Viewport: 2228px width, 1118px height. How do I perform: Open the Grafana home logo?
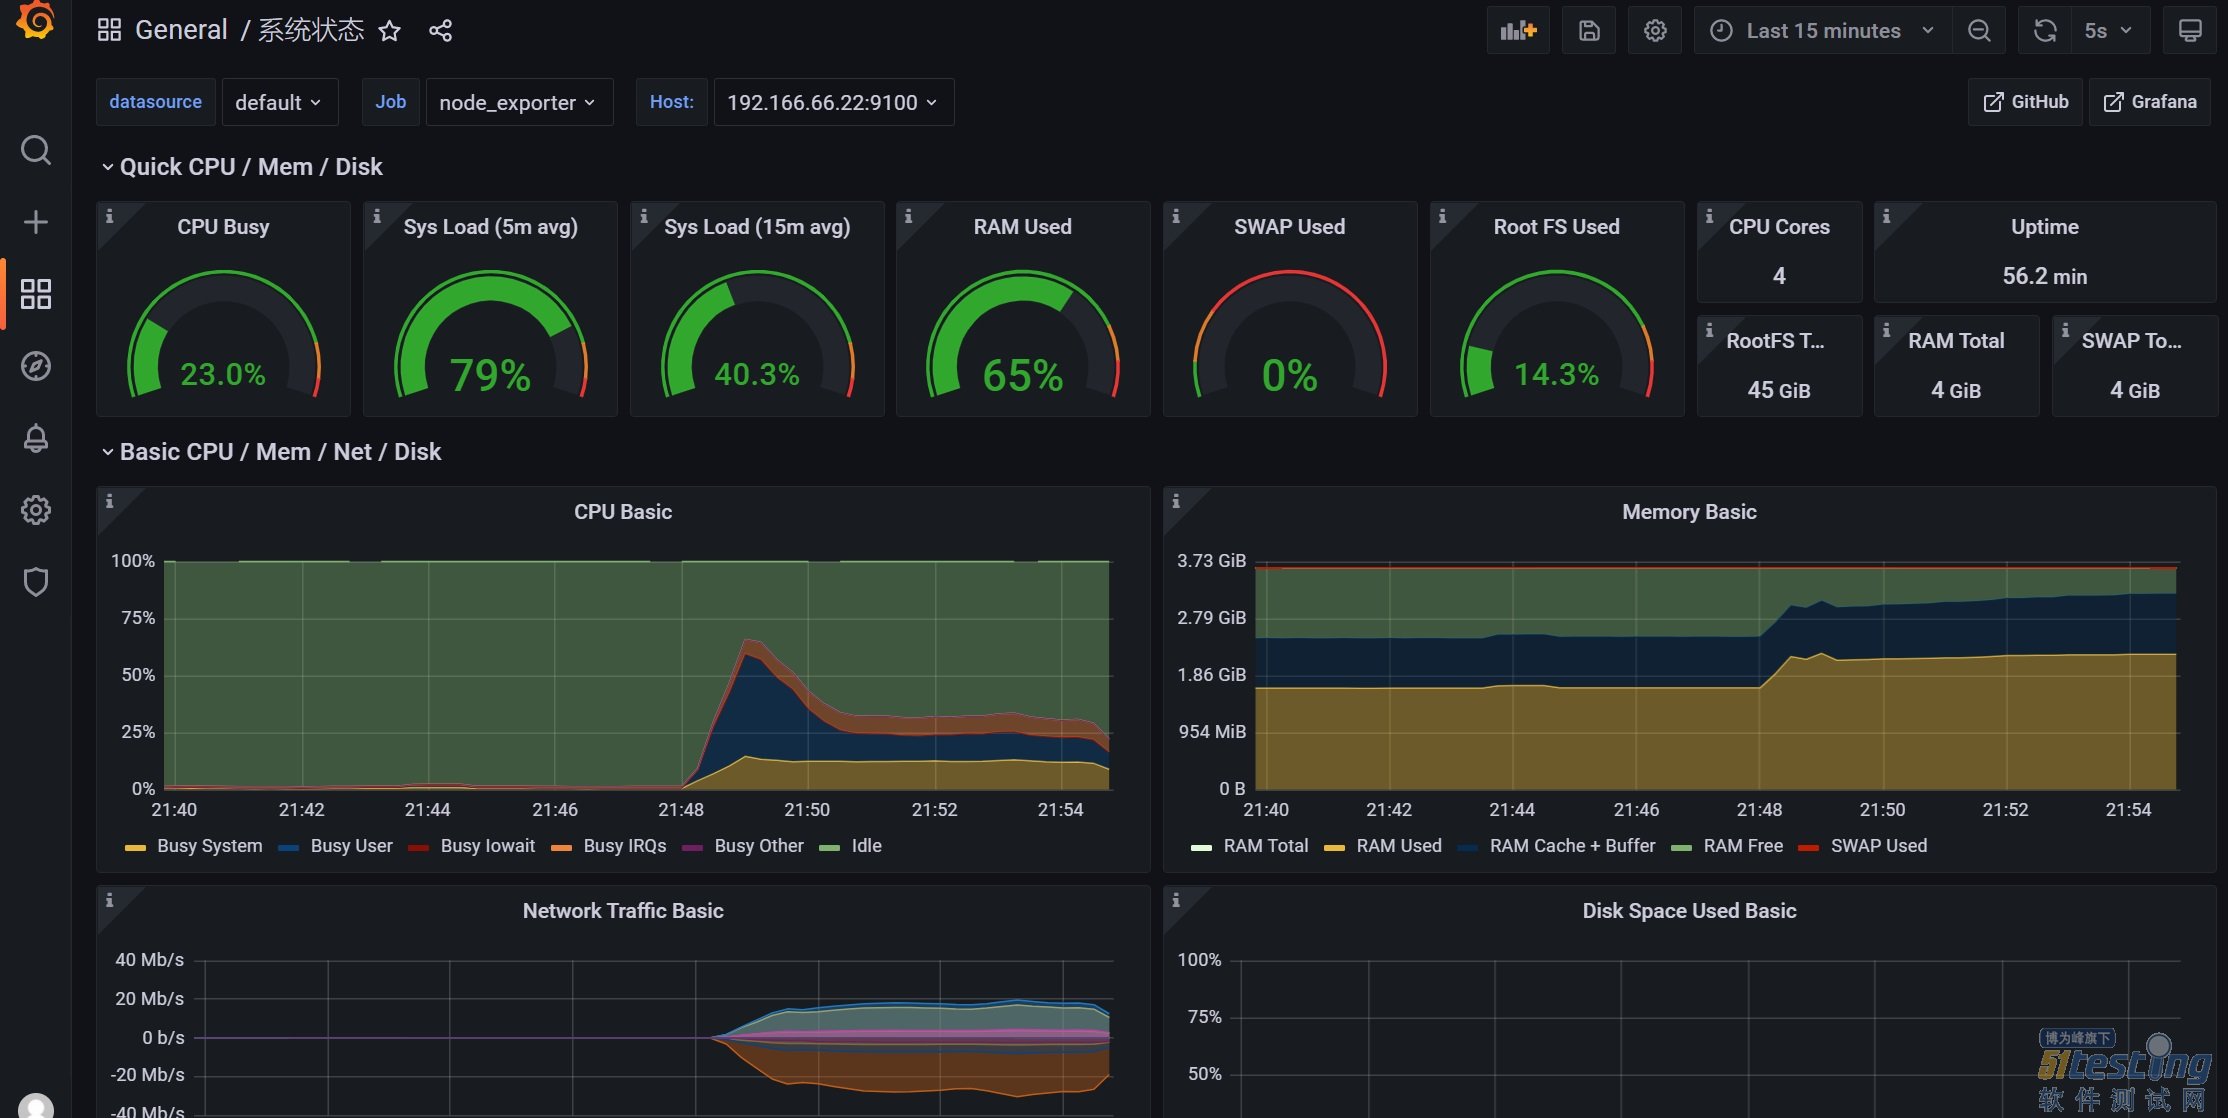(x=36, y=19)
